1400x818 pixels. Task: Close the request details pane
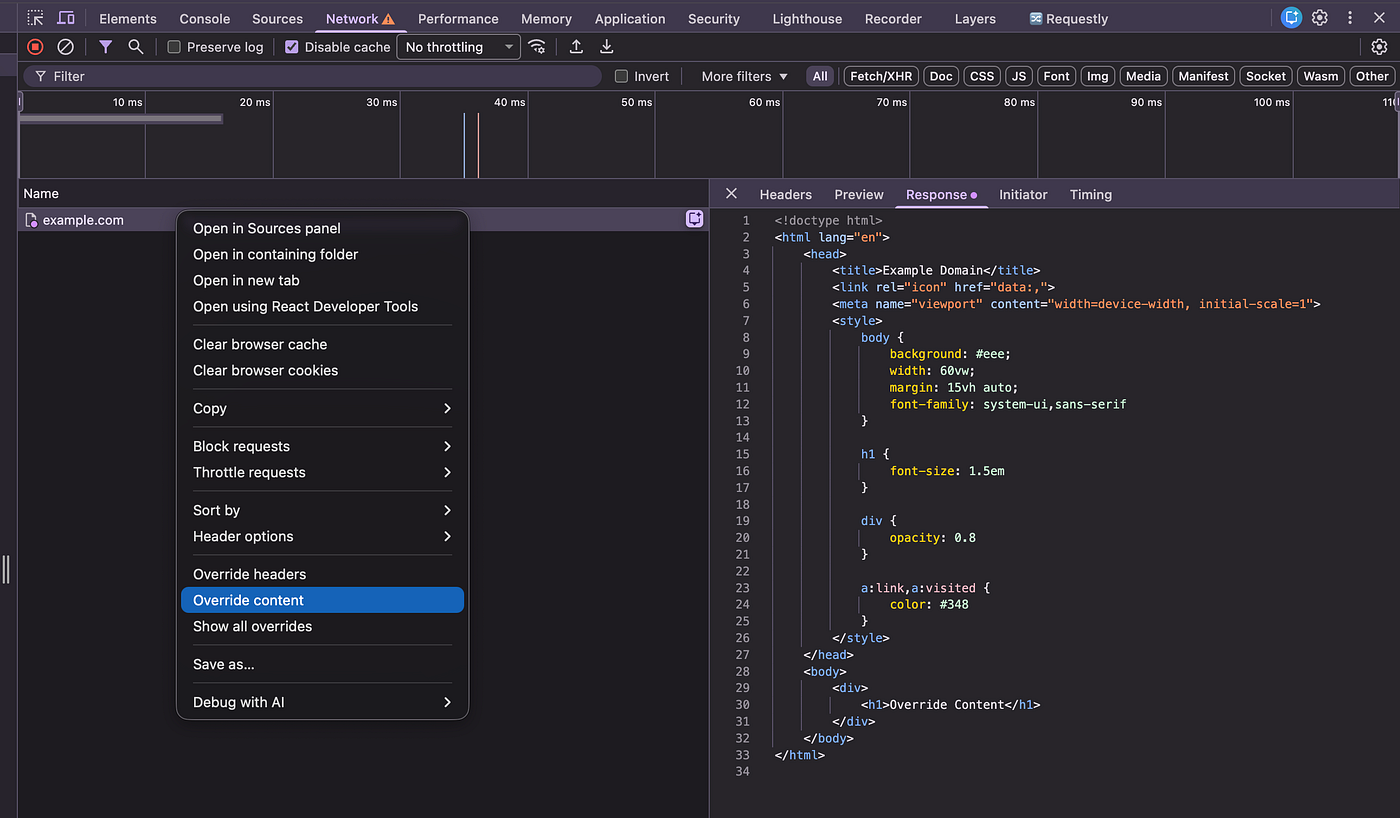[x=731, y=194]
